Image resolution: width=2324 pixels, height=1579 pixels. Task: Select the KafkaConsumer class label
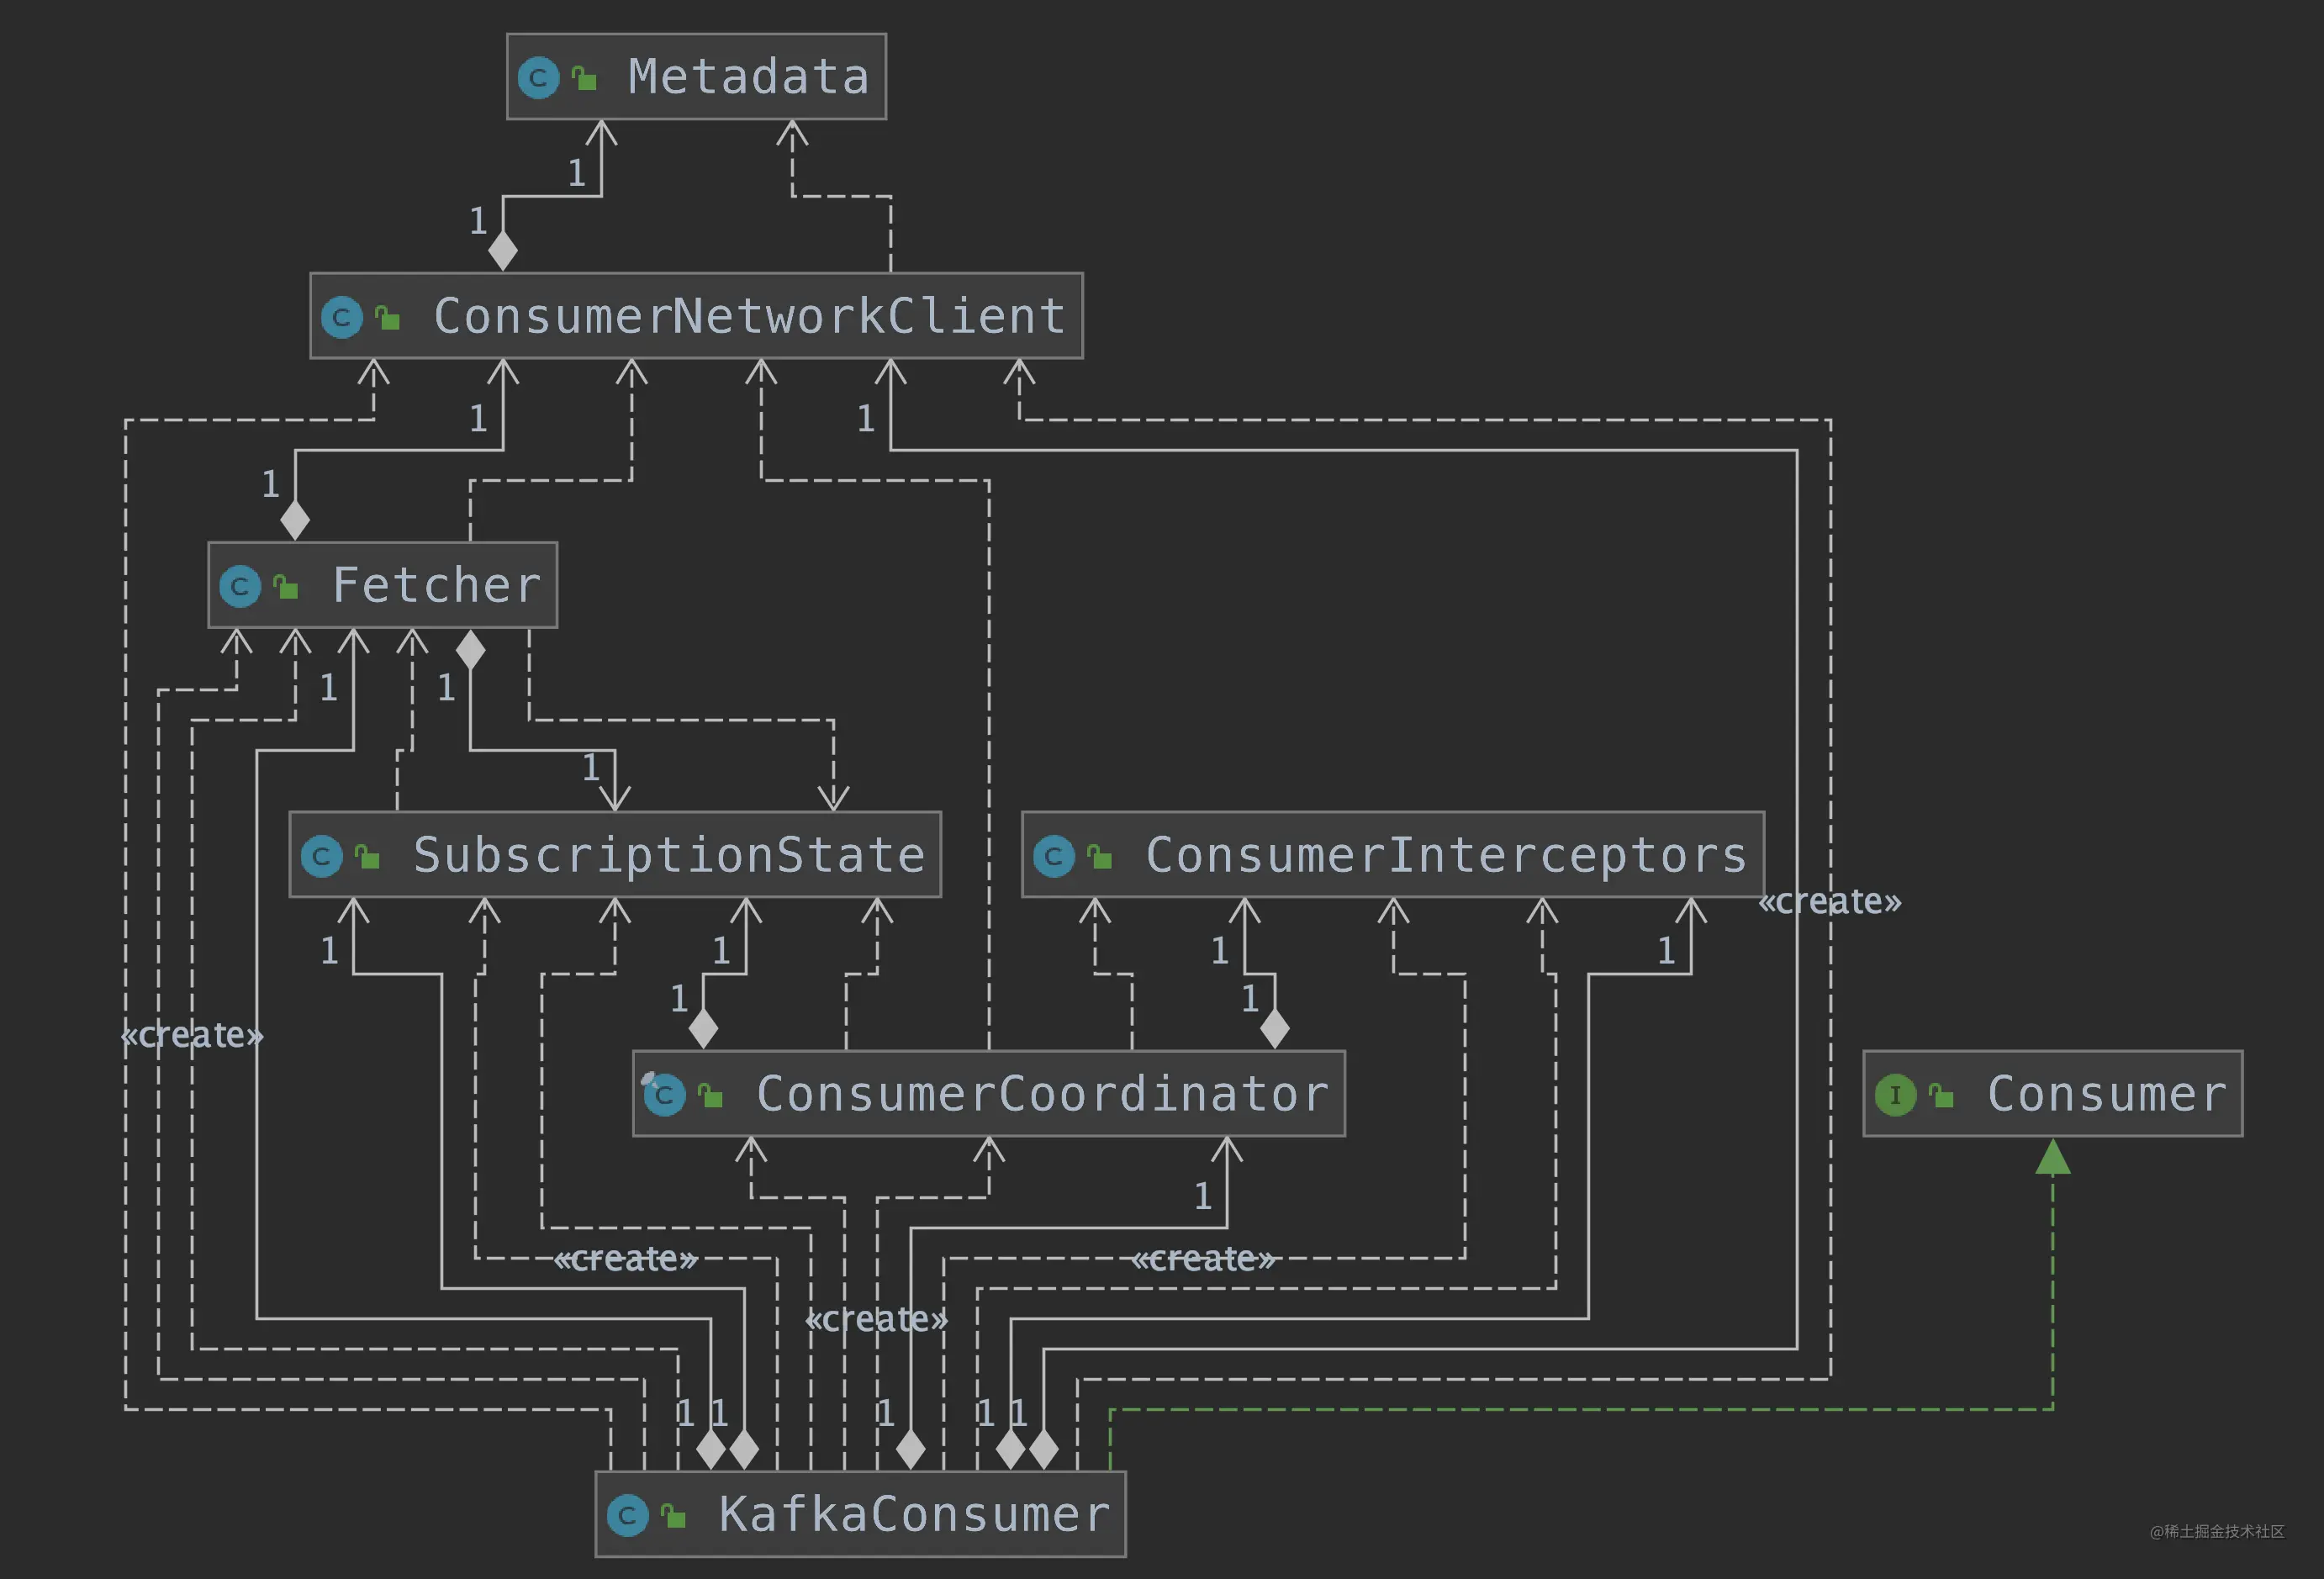pos(915,1515)
